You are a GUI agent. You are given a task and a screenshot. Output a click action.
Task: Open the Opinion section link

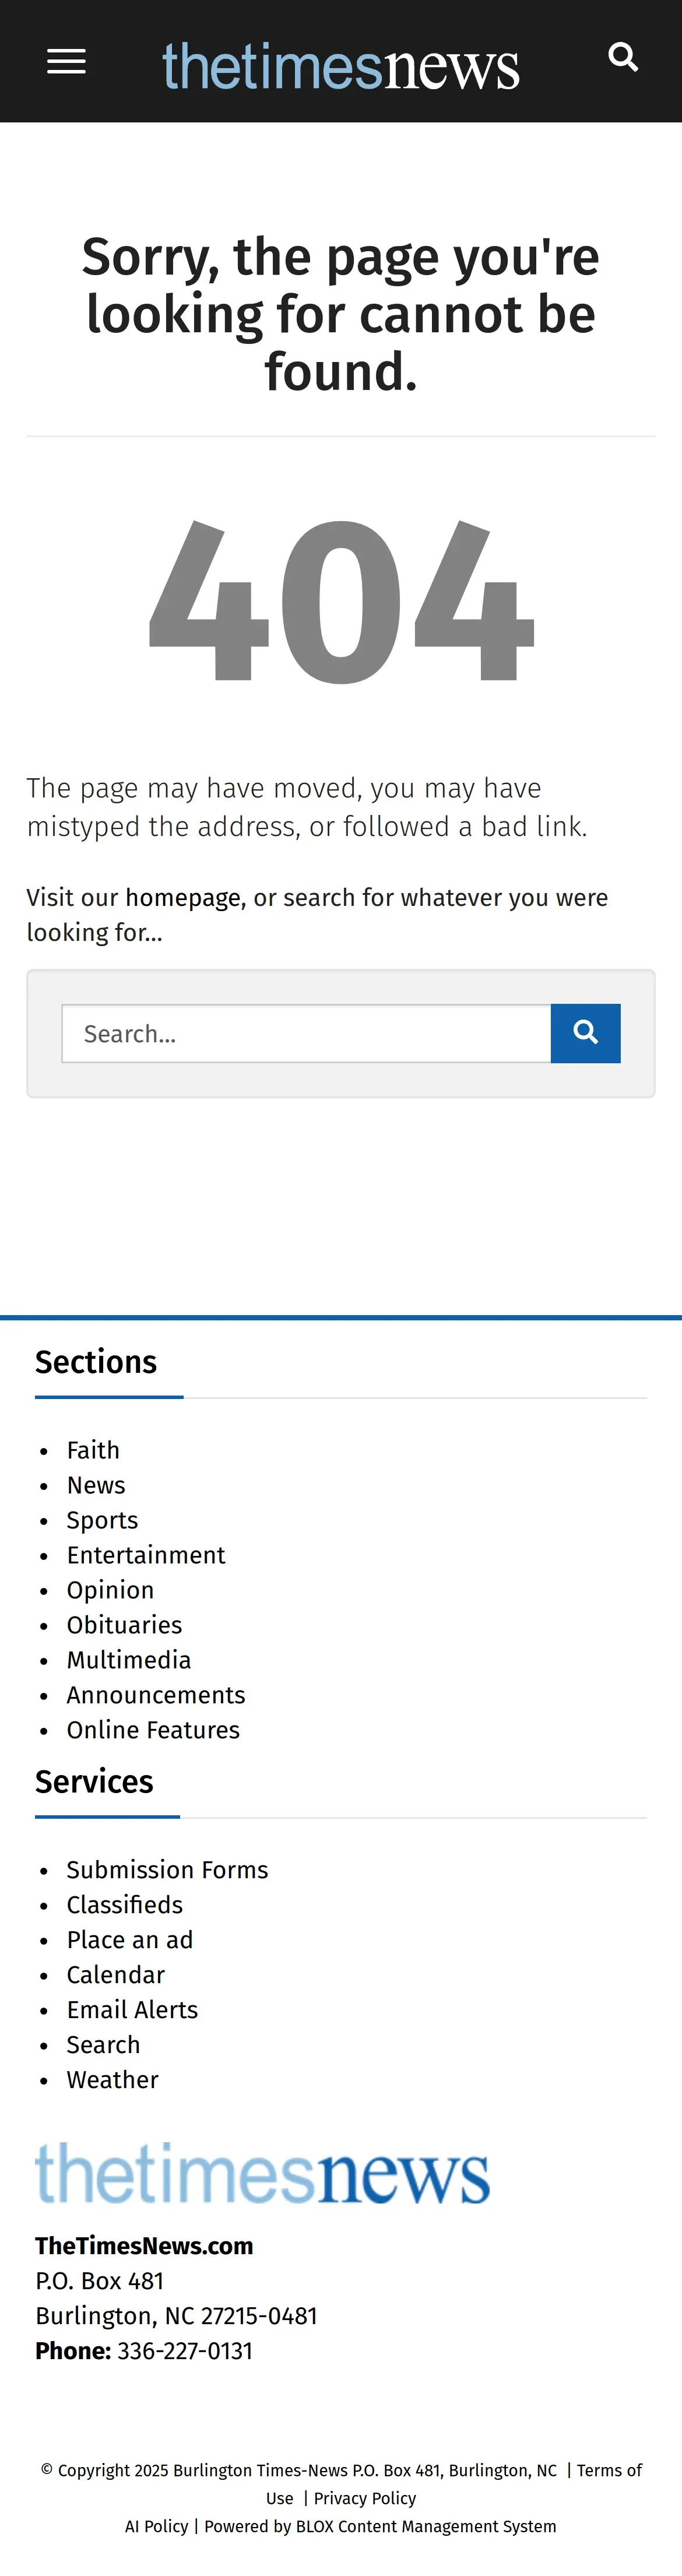(110, 1590)
